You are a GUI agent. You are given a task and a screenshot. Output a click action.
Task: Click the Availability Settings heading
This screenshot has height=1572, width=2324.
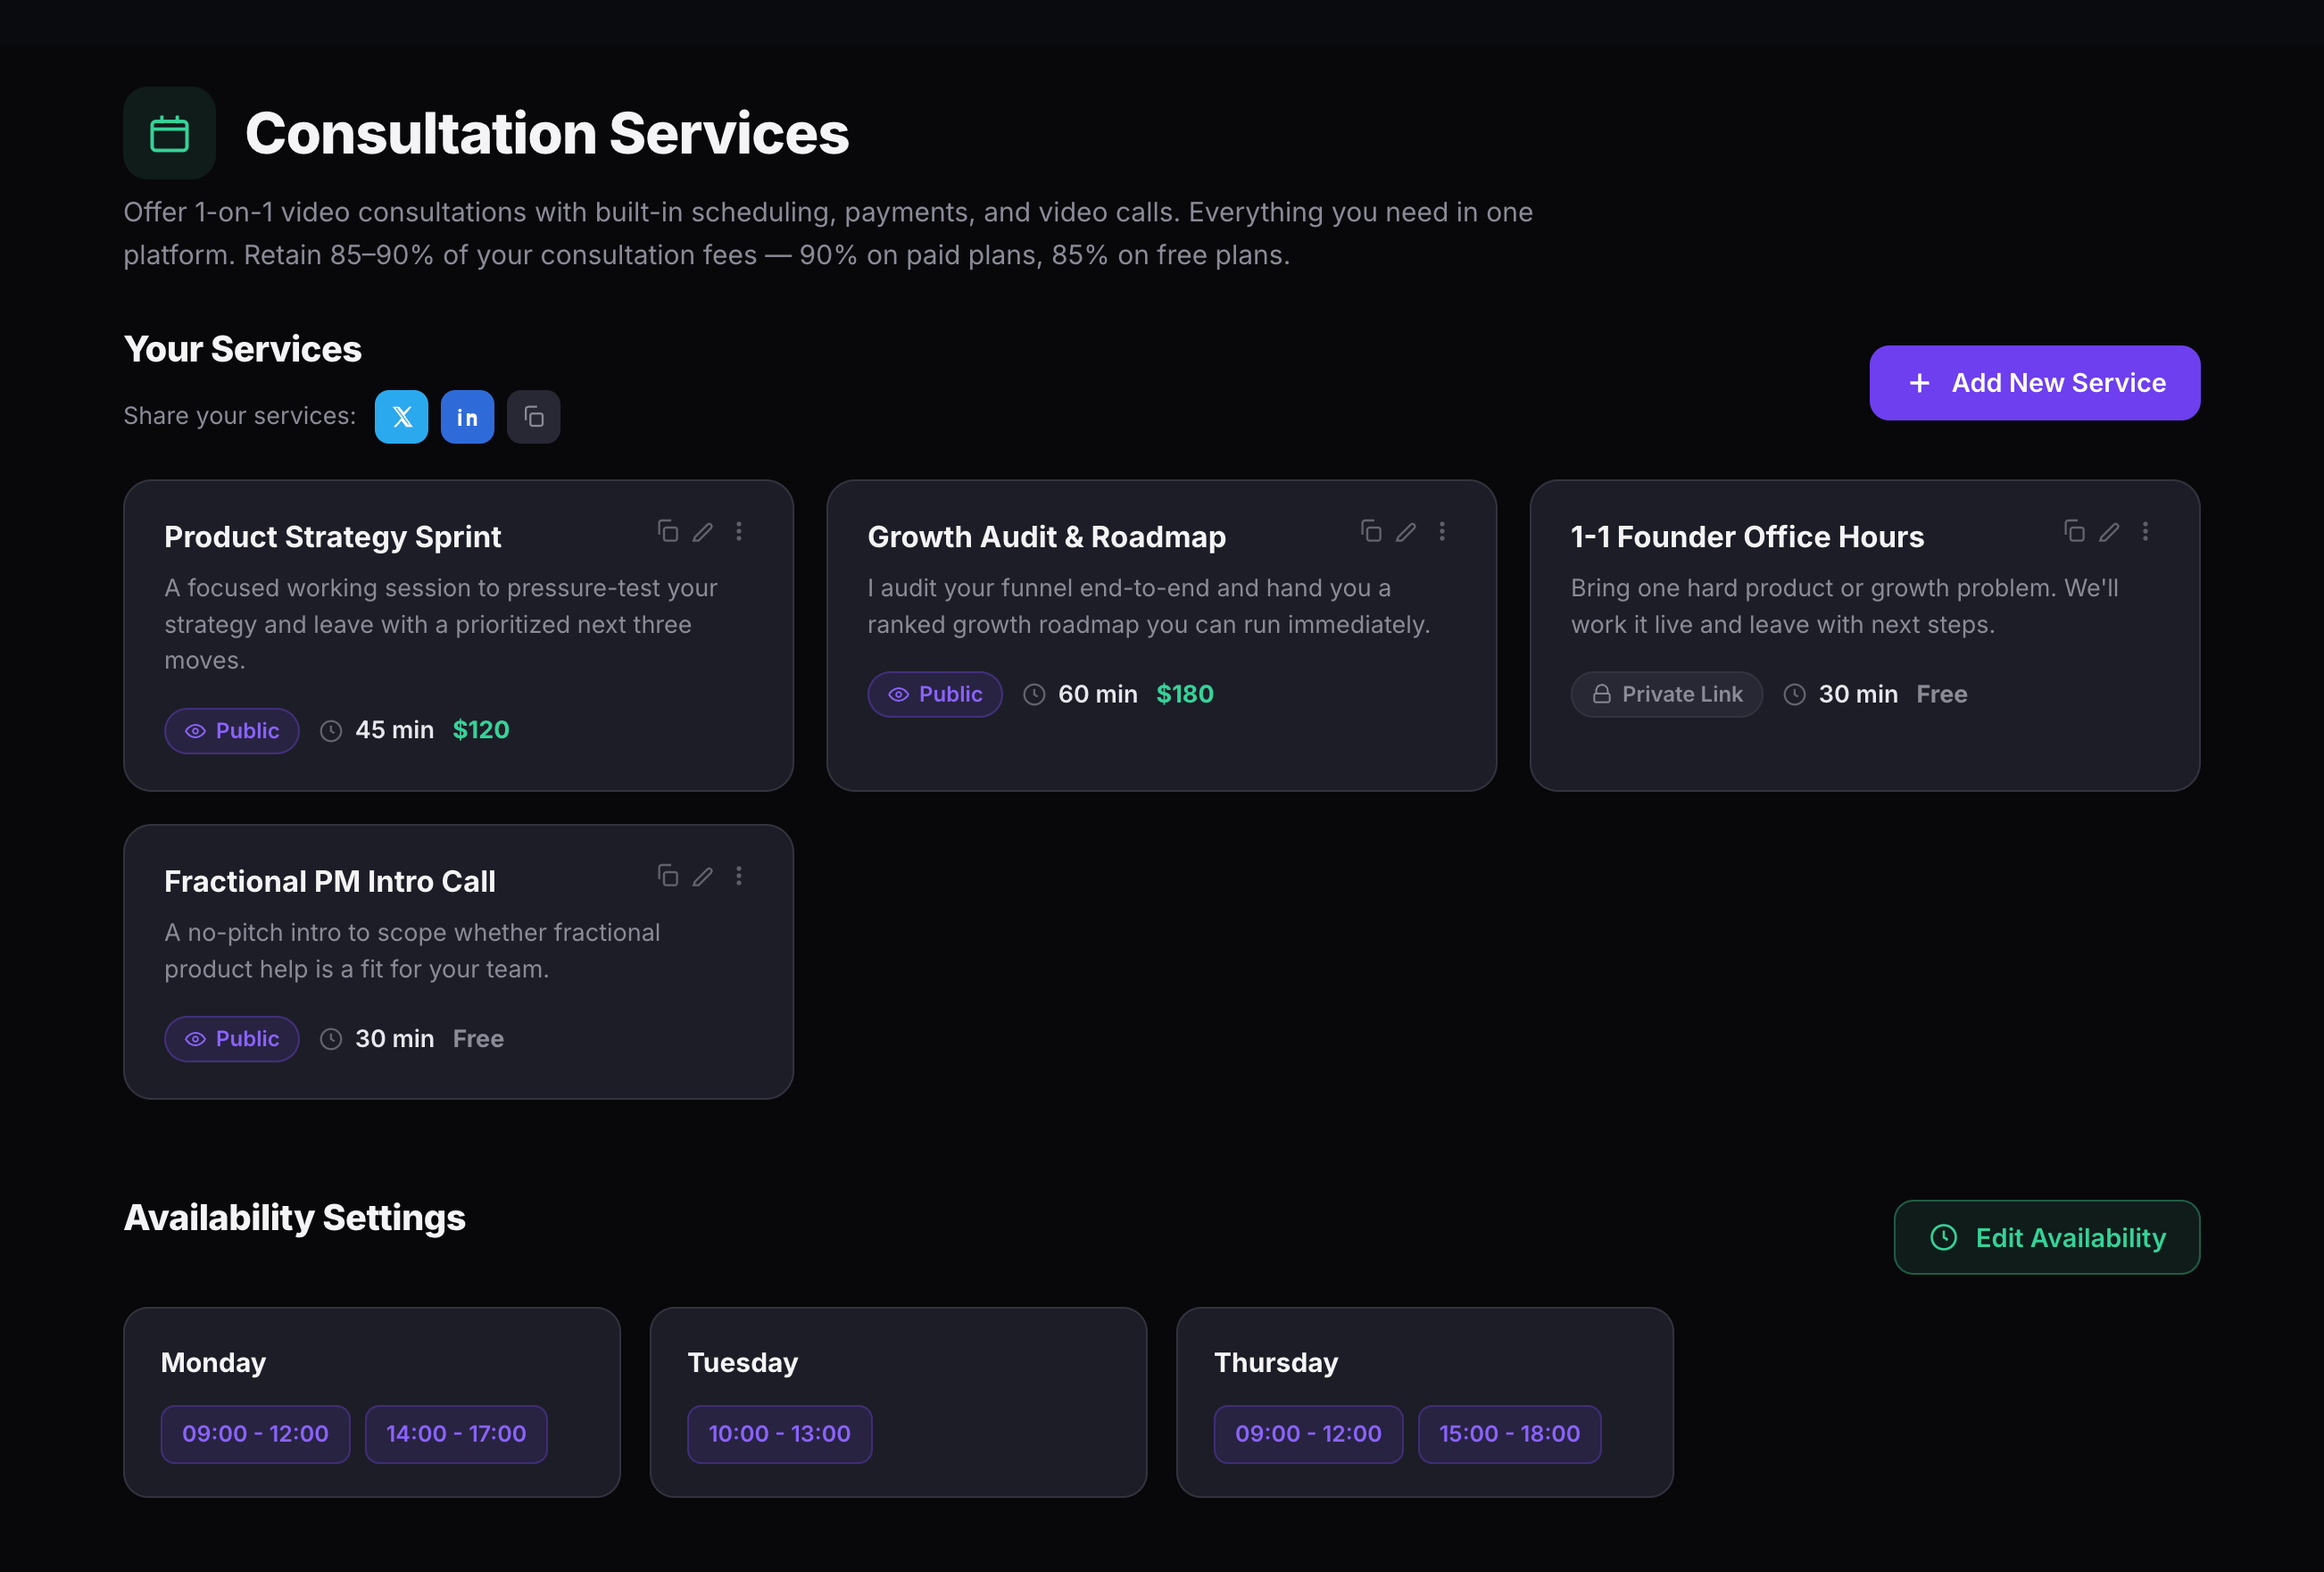point(294,1218)
